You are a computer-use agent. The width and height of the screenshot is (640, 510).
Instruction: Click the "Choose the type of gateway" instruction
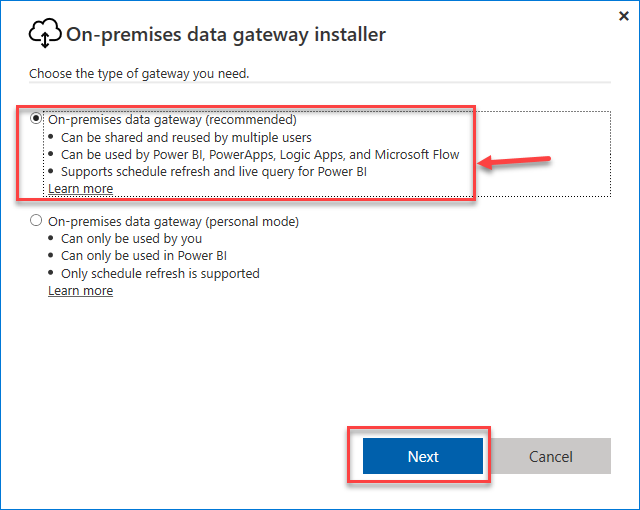(x=139, y=73)
